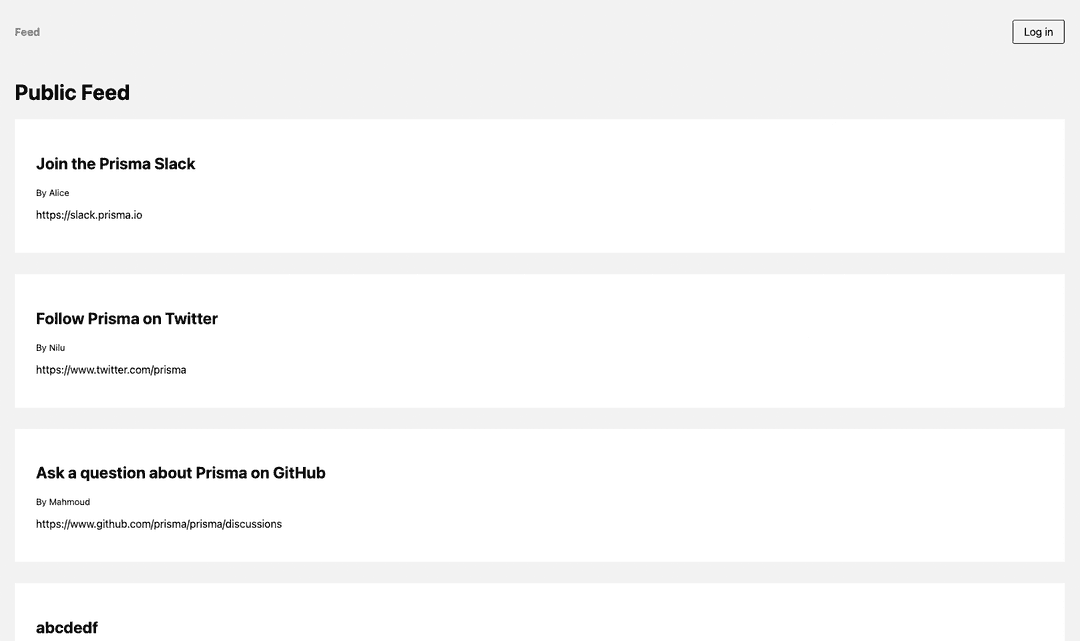Click the third post card
This screenshot has width=1080, height=641.
540,495
